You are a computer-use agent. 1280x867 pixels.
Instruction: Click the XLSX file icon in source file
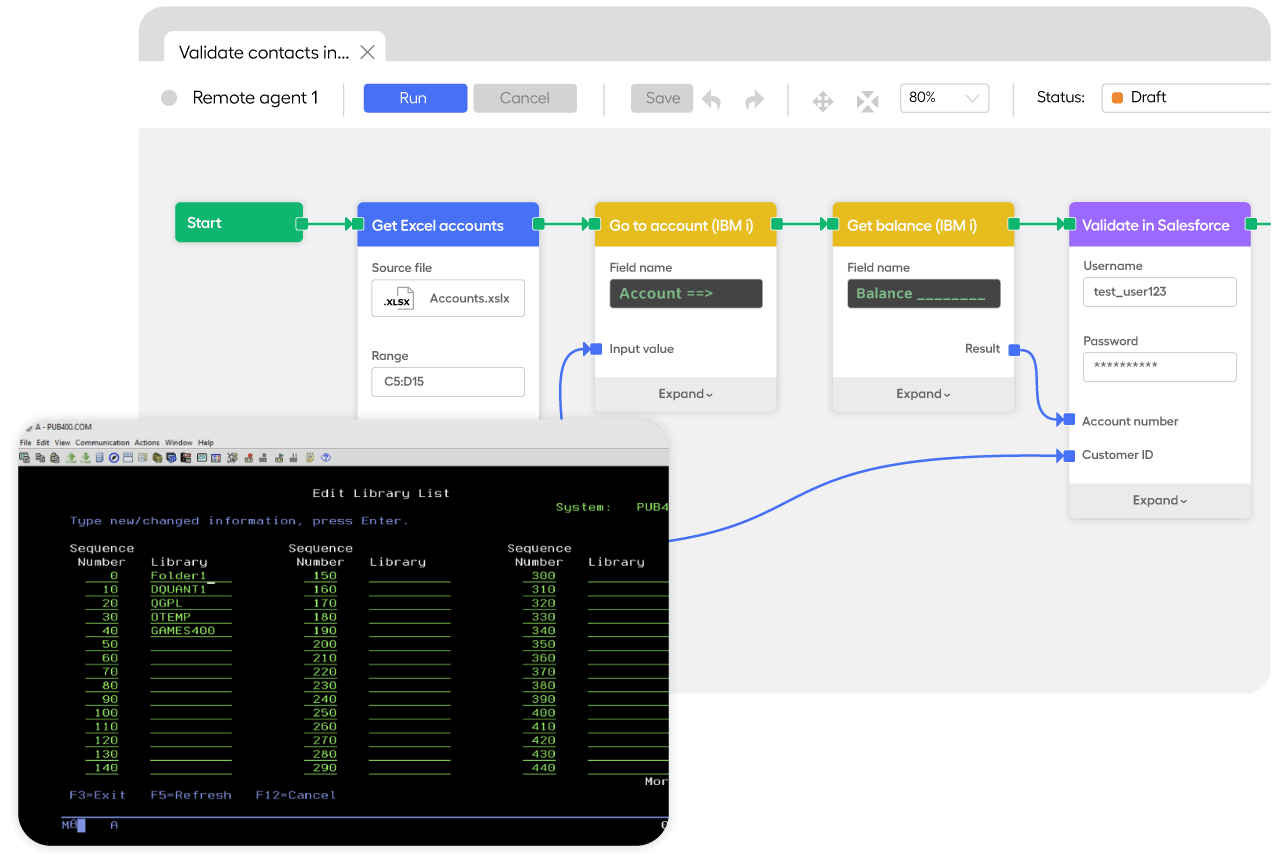pos(398,298)
